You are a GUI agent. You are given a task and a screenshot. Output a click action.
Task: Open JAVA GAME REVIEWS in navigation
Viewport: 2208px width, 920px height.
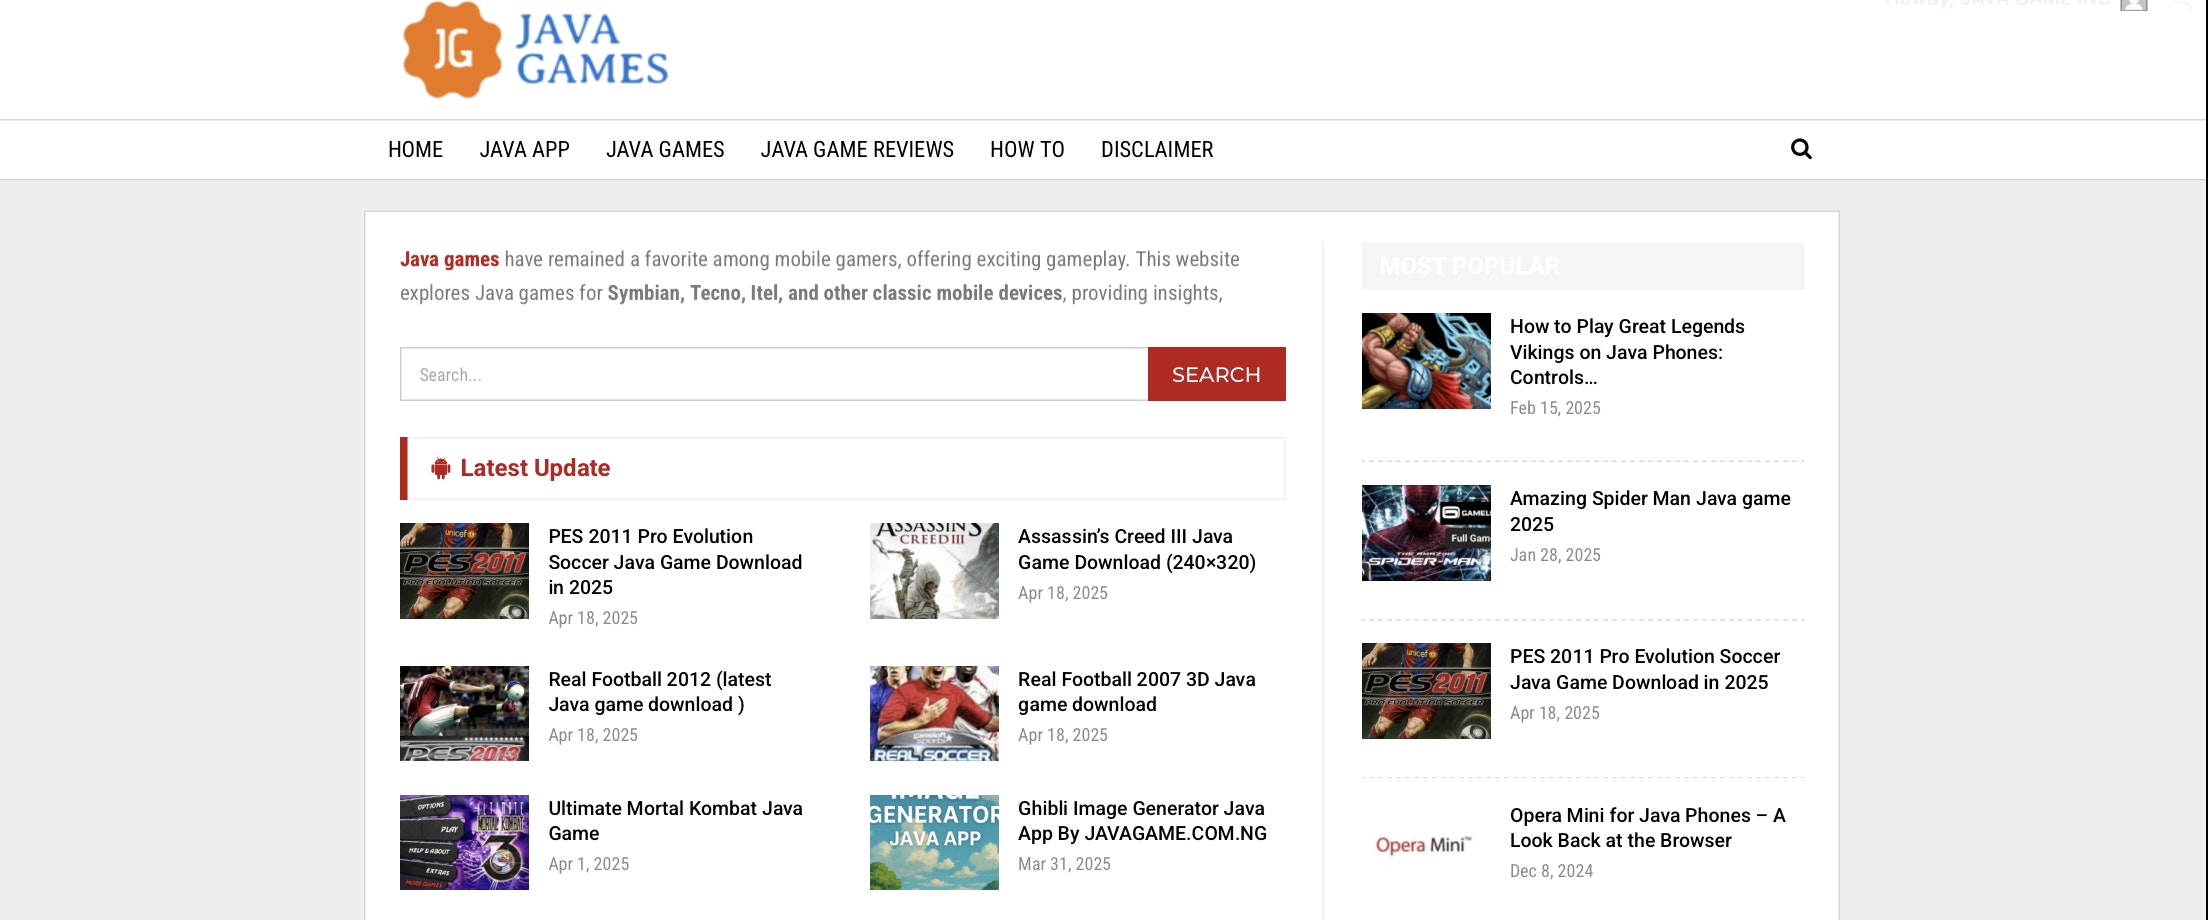pyautogui.click(x=857, y=149)
